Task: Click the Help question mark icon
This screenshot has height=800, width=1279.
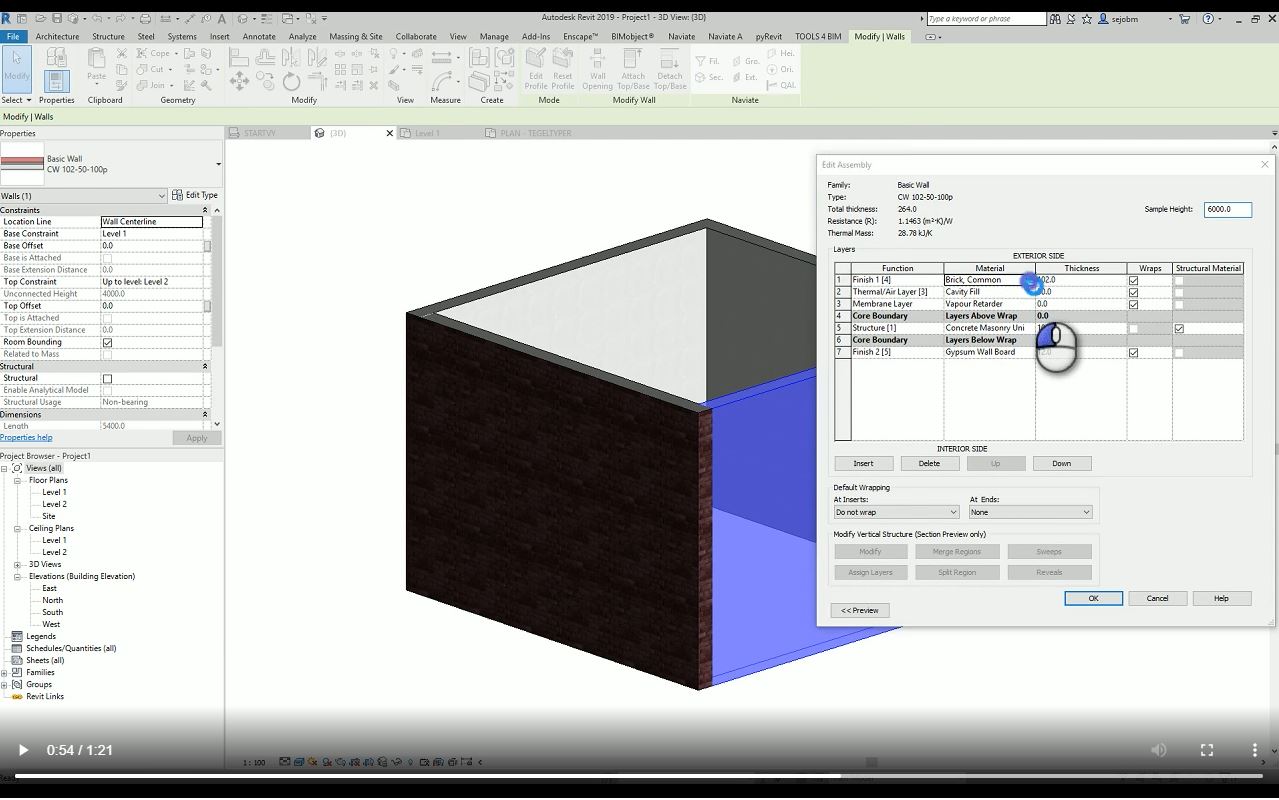Action: point(1208,18)
